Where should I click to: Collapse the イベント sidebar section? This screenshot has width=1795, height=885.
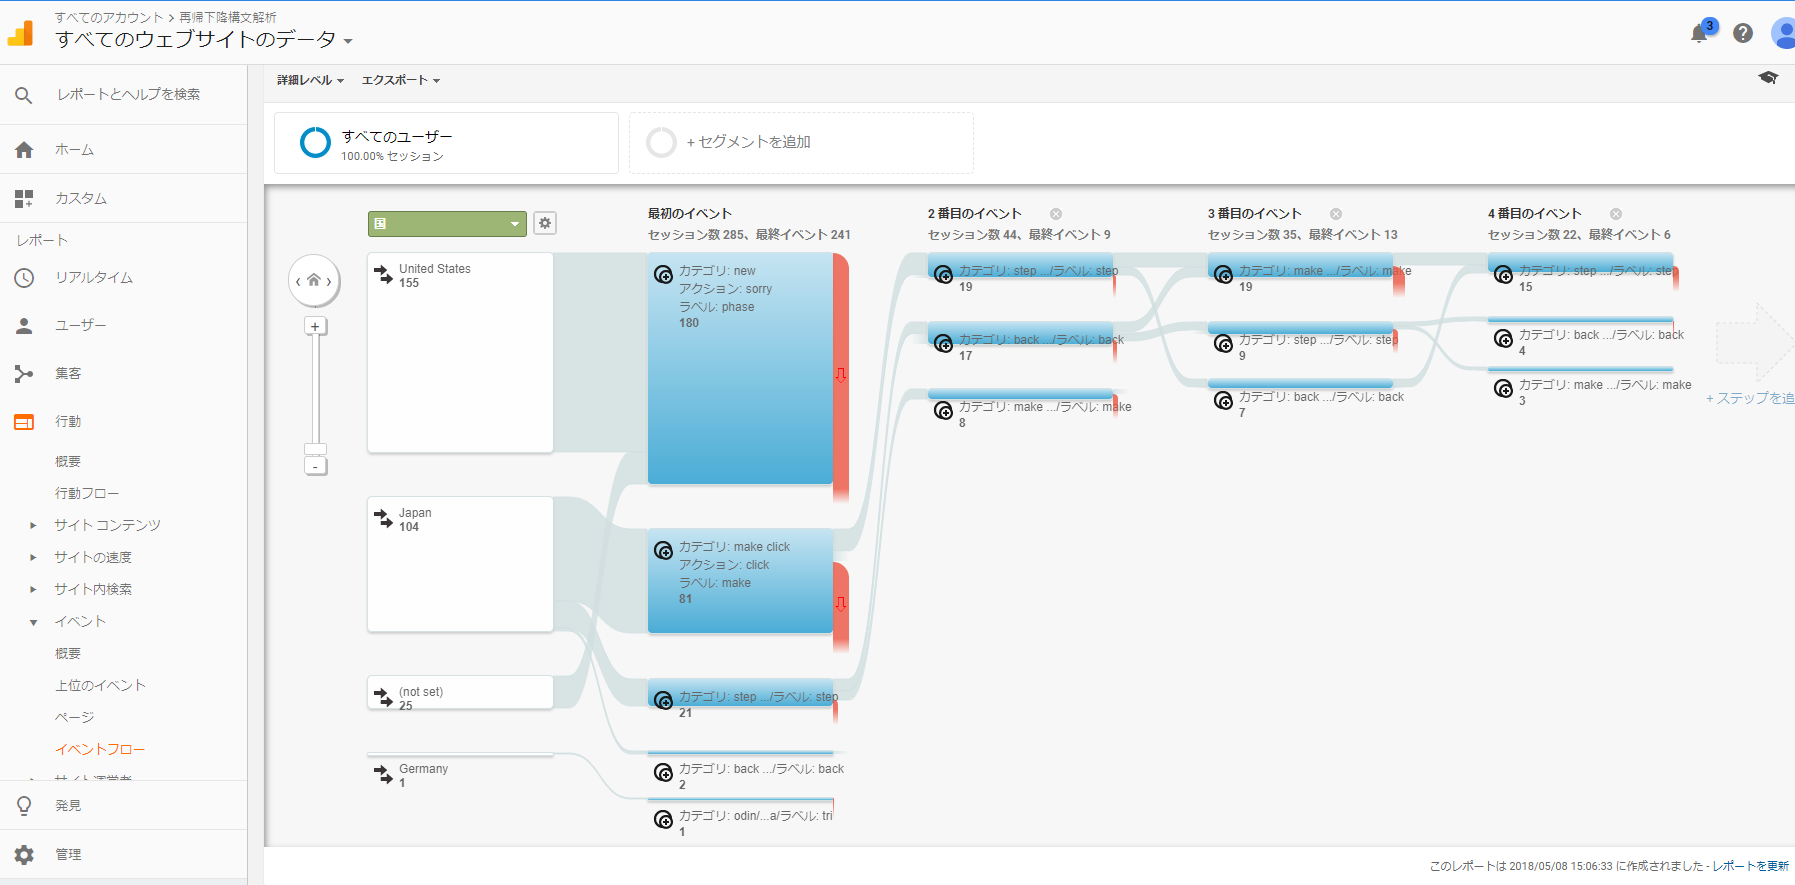pos(33,622)
